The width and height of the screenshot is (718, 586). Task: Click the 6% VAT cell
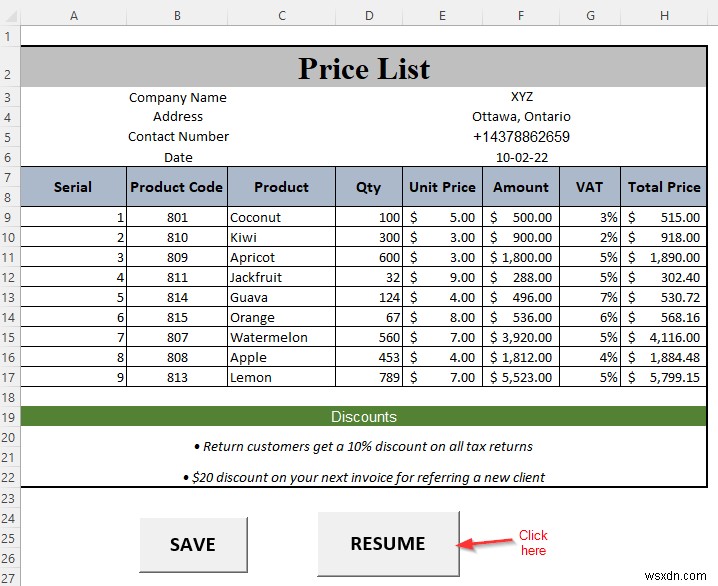point(590,317)
